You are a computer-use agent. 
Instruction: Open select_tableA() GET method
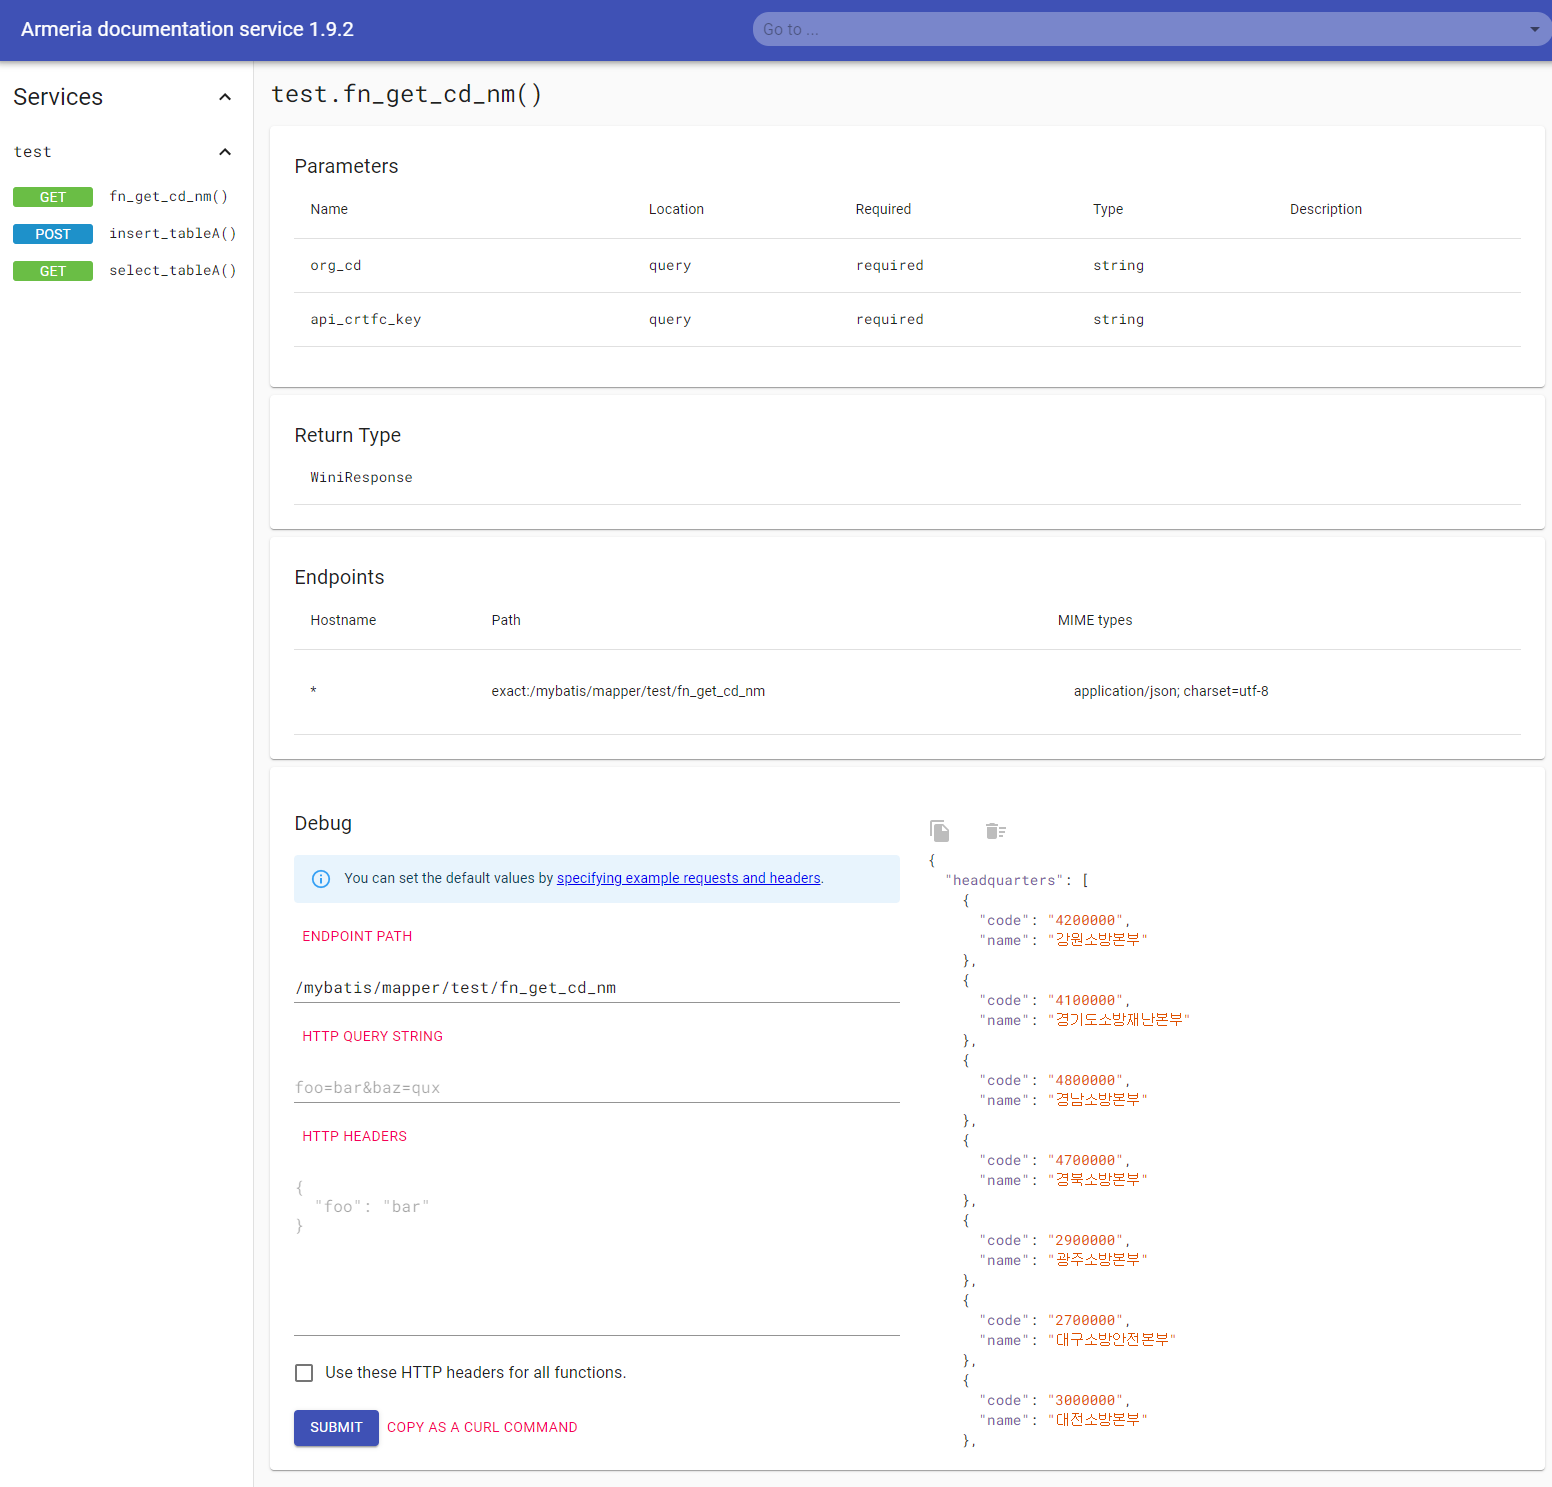click(173, 271)
